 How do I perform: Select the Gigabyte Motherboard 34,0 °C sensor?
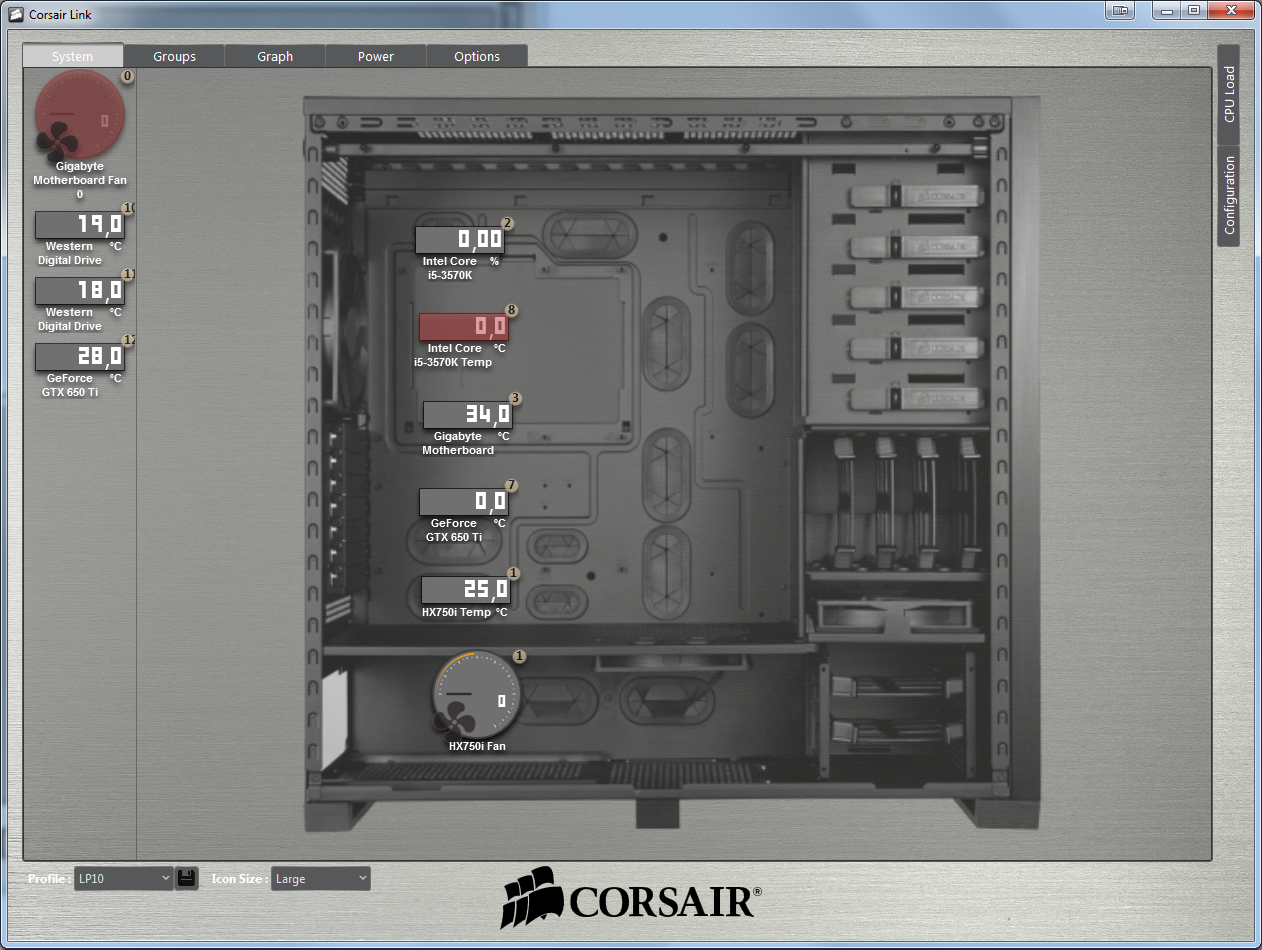pos(468,415)
